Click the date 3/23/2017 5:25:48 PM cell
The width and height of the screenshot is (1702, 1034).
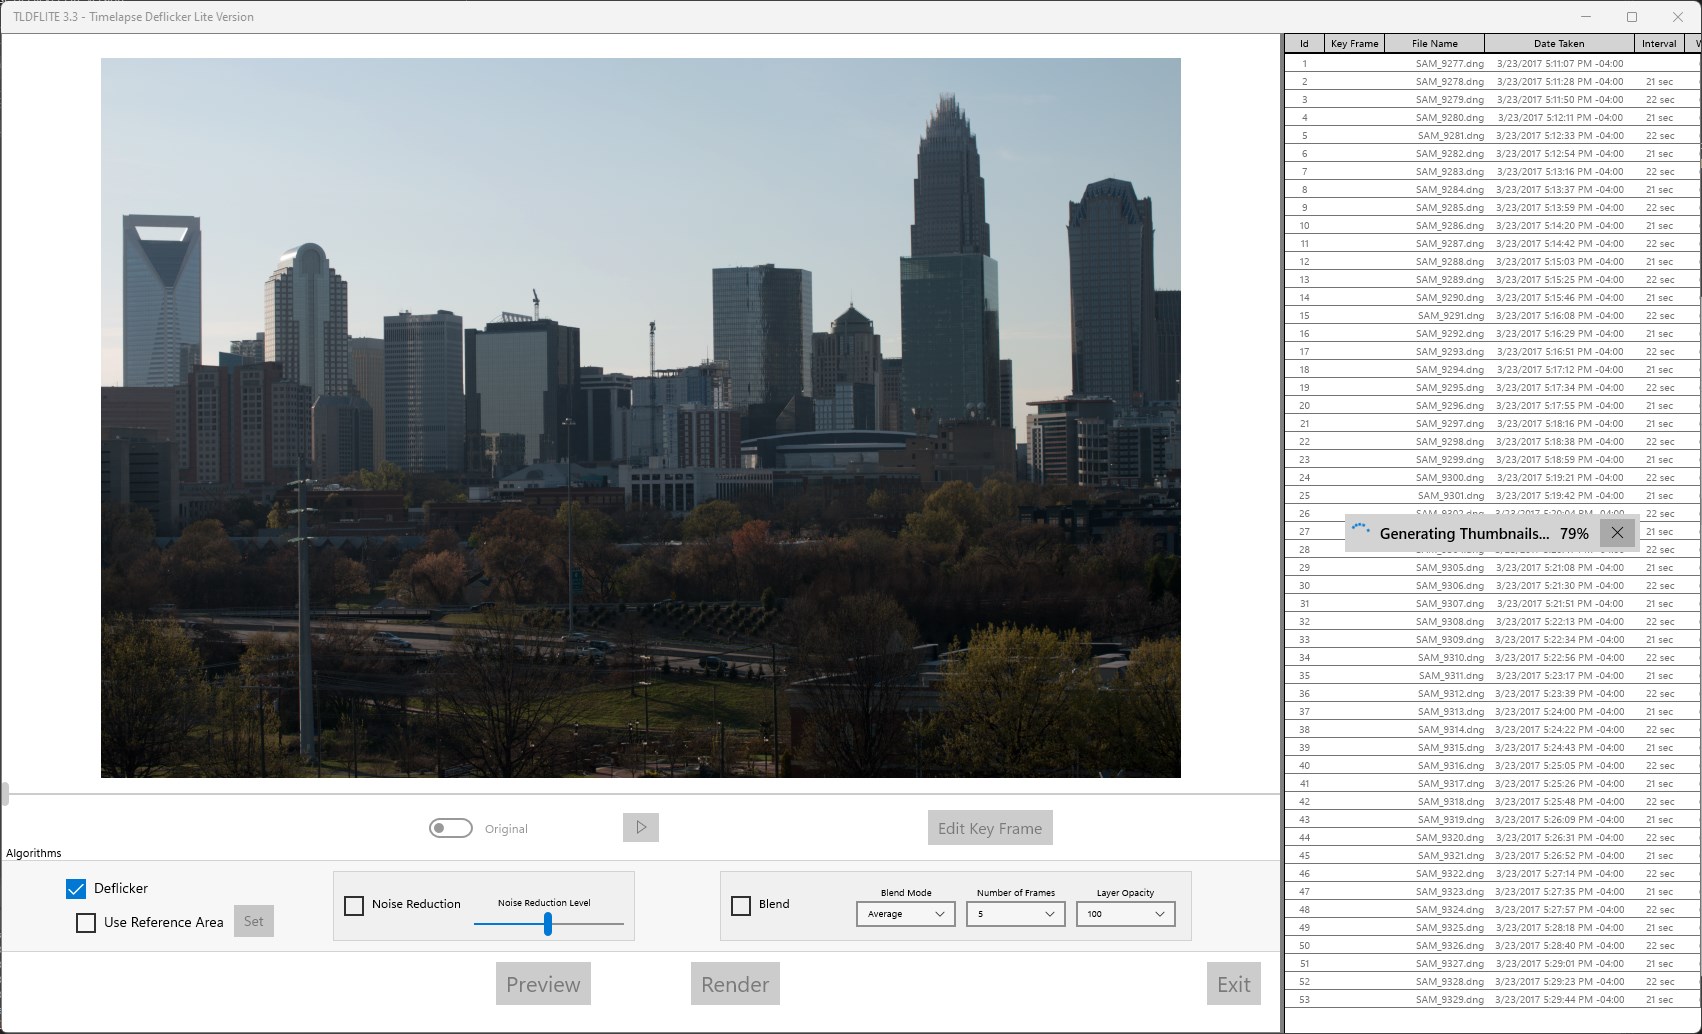1560,801
